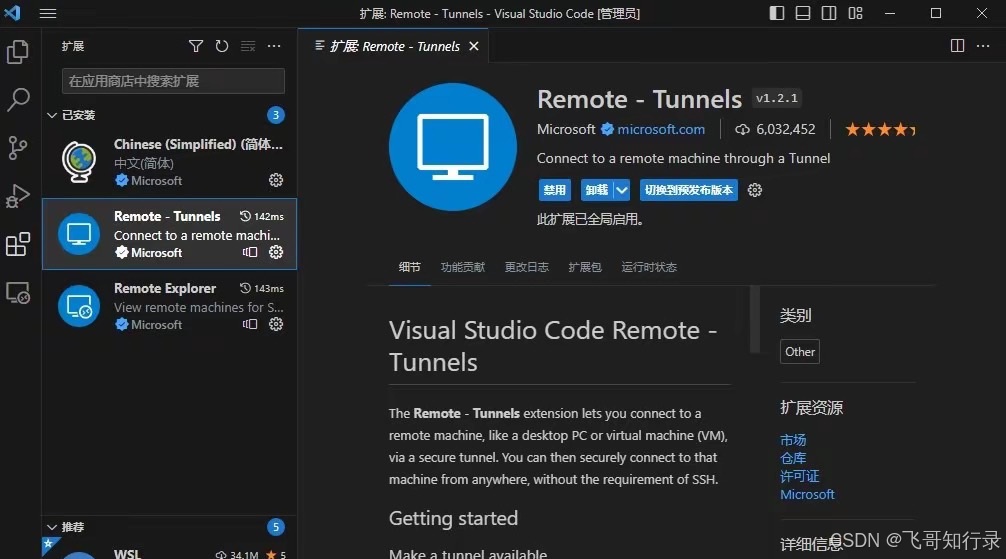Open the Microsoft resource link
1006x559 pixels.
[x=807, y=494]
